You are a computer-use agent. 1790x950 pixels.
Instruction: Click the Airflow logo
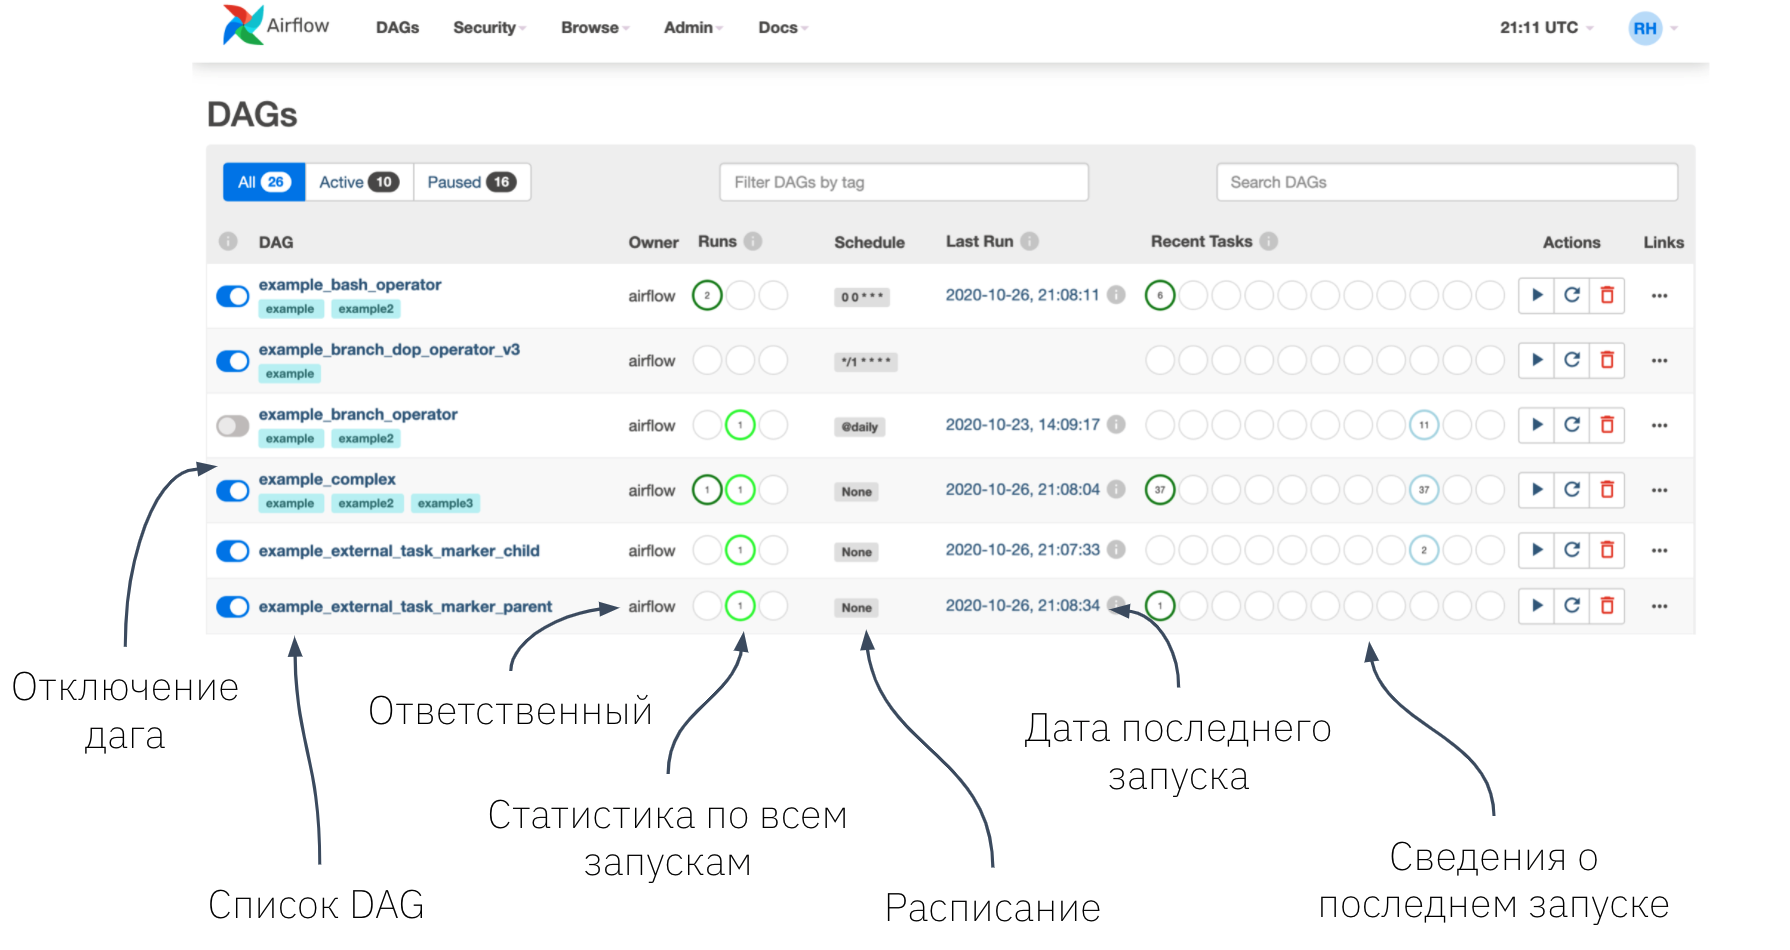click(276, 25)
